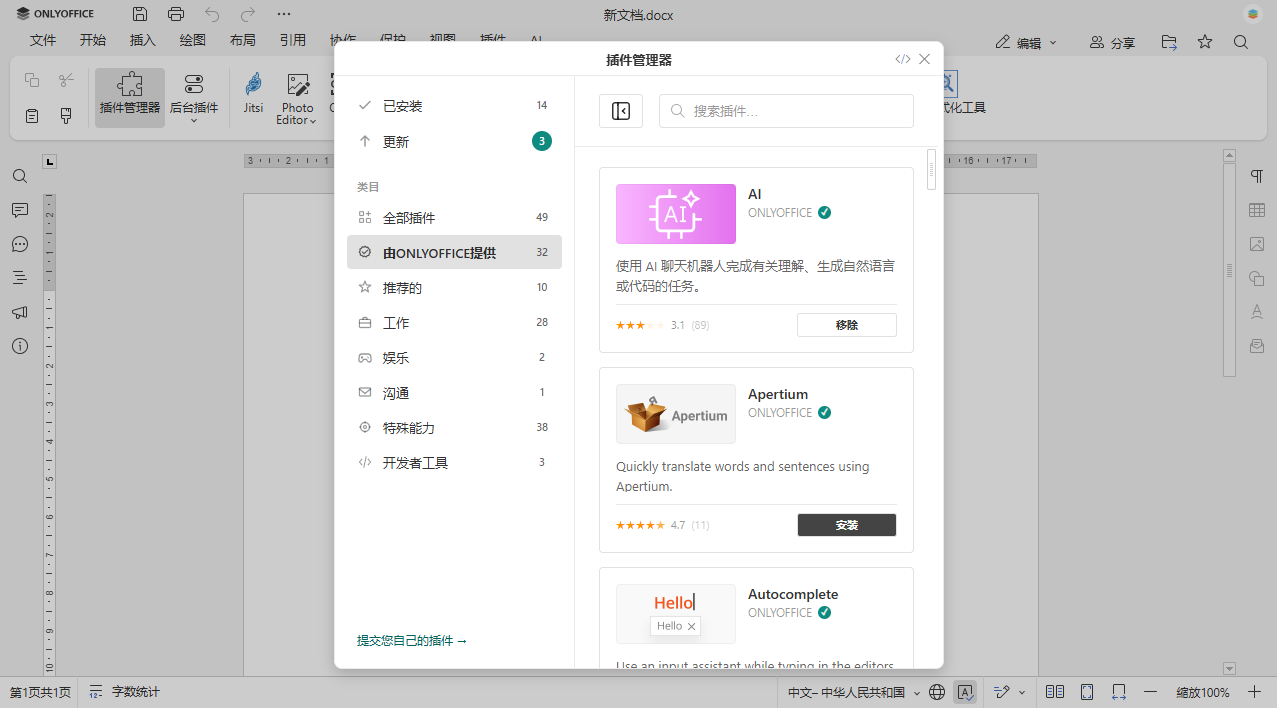Image resolution: width=1277 pixels, height=708 pixels.
Task: Open the About info icon
Action: pos(20,346)
